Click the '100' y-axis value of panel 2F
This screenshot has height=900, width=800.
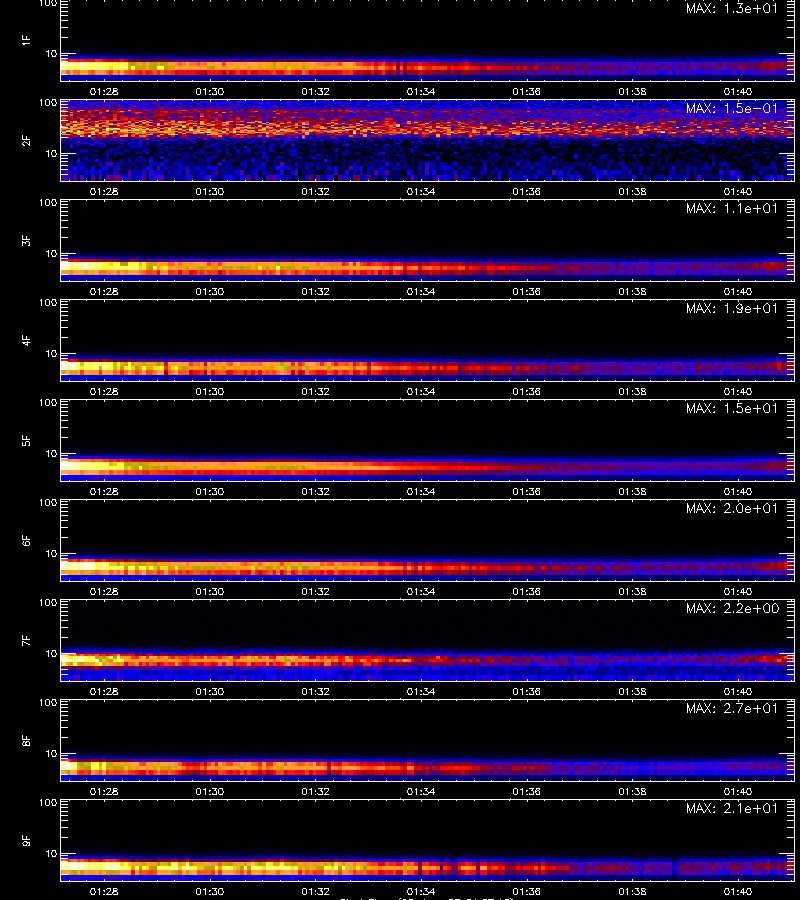point(48,103)
